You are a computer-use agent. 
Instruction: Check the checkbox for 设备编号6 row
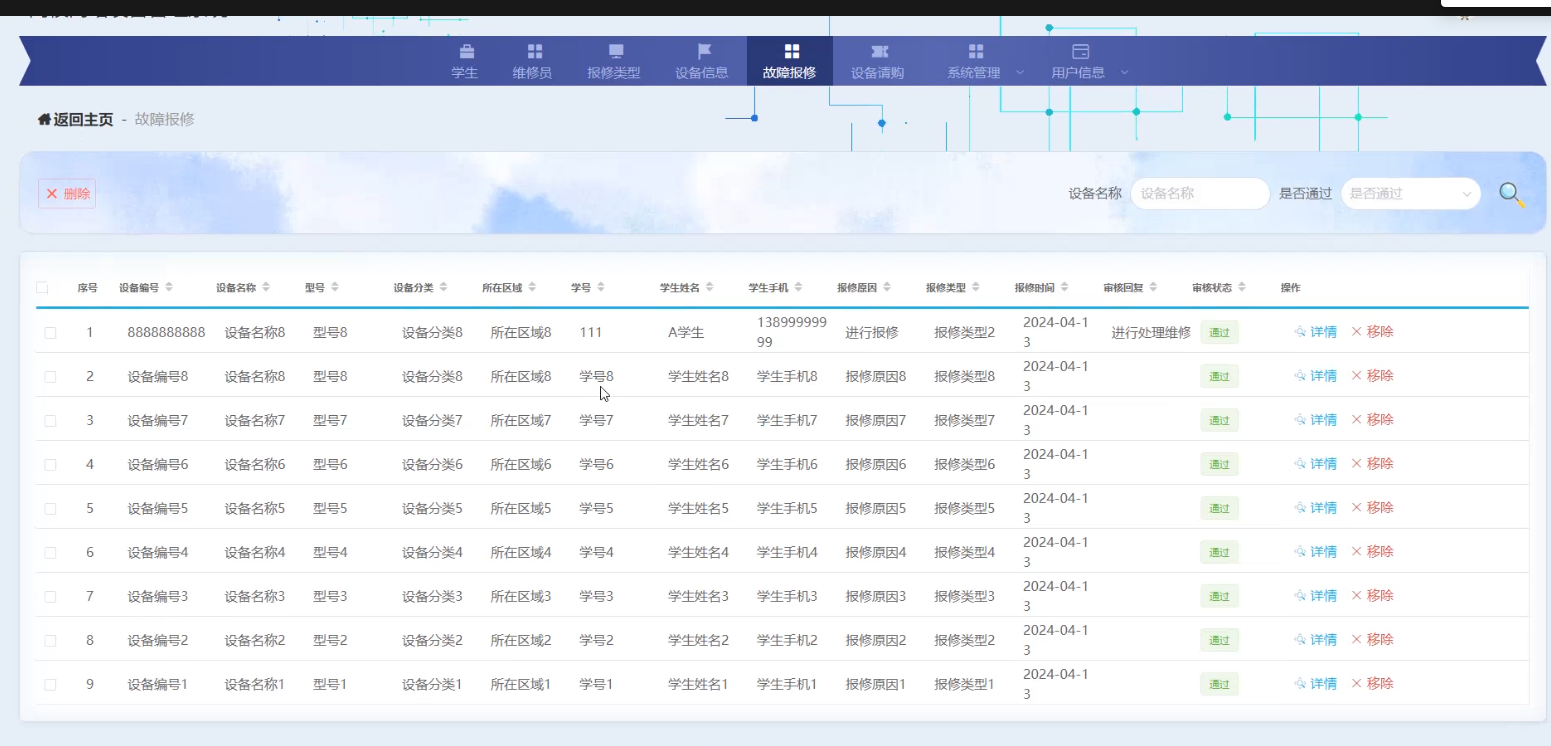tap(50, 465)
